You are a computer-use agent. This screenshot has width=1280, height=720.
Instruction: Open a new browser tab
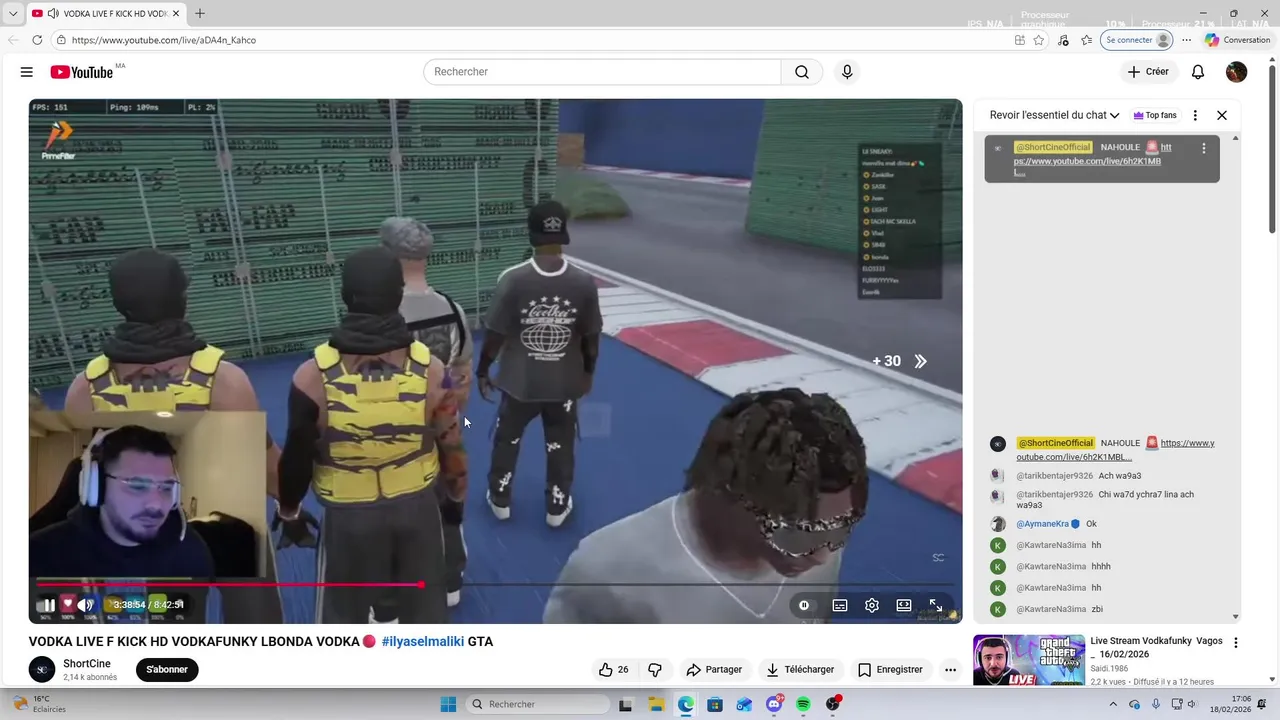point(200,13)
